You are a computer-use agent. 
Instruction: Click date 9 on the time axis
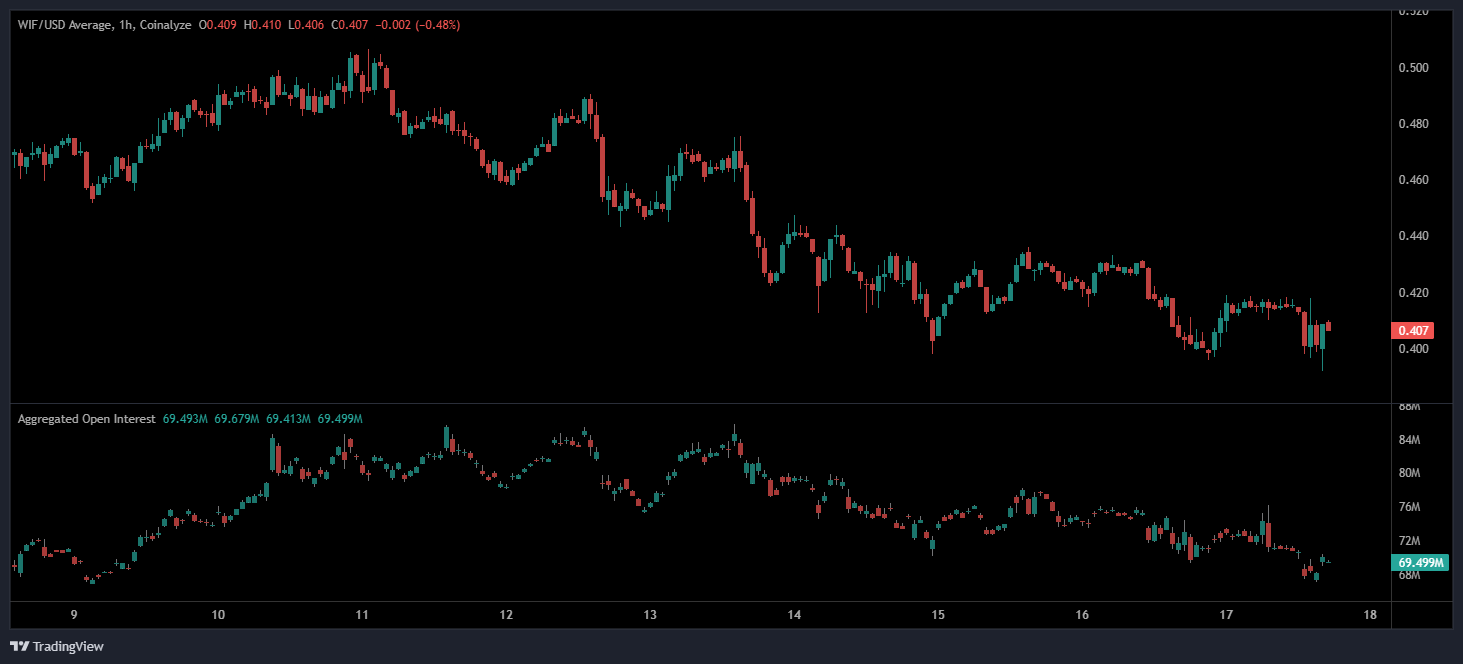coord(74,614)
